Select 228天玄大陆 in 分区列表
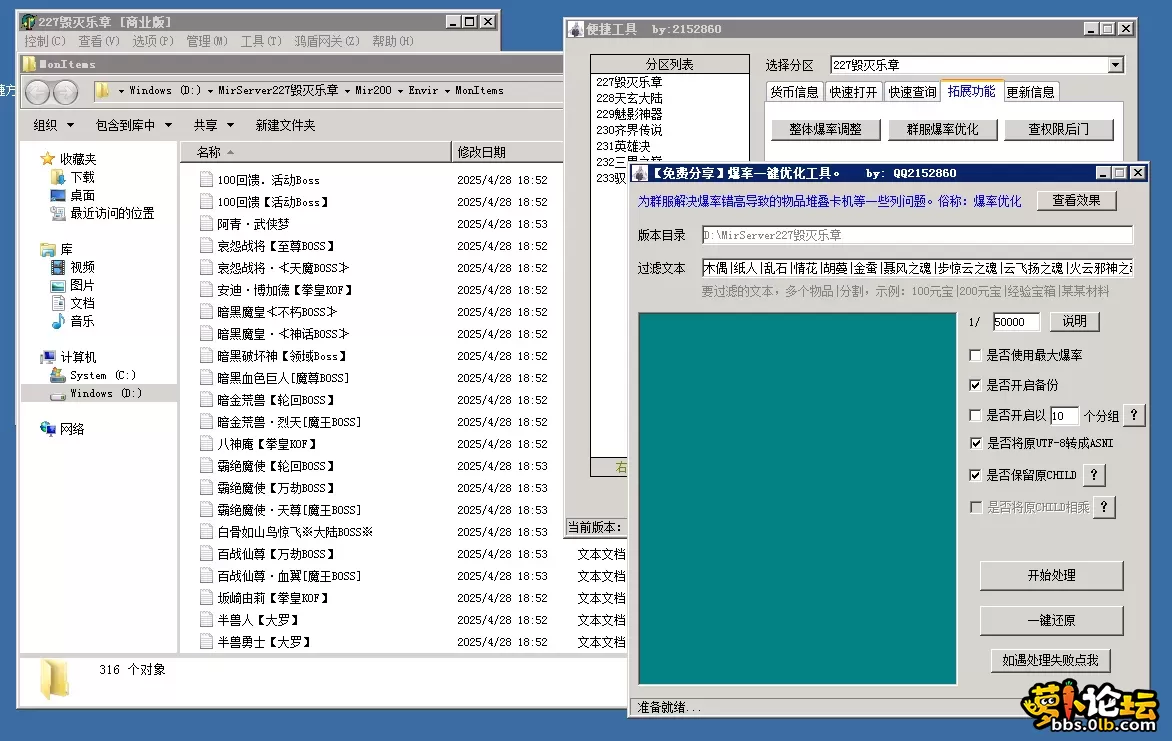The width and height of the screenshot is (1172, 741). pyautogui.click(x=629, y=98)
